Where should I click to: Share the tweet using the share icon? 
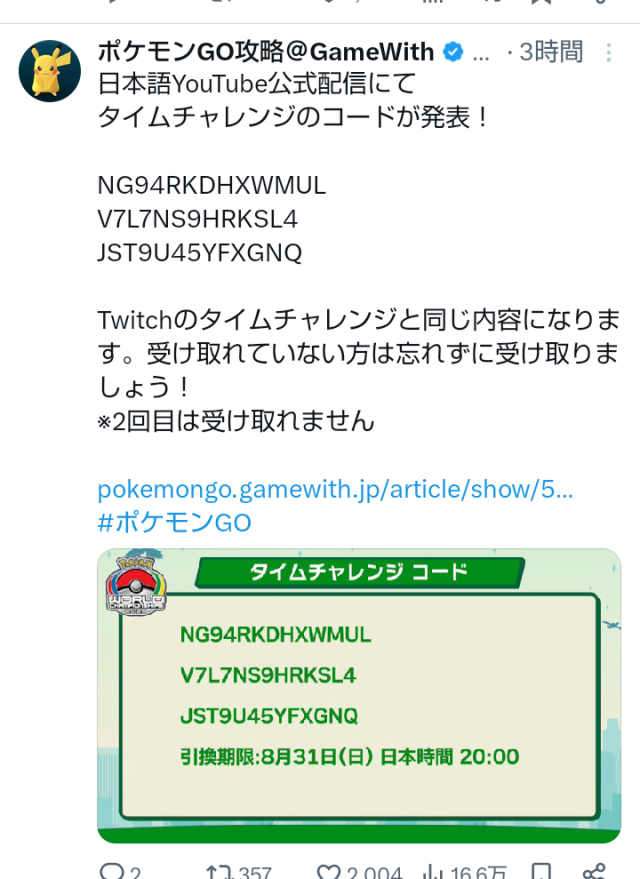click(593, 871)
